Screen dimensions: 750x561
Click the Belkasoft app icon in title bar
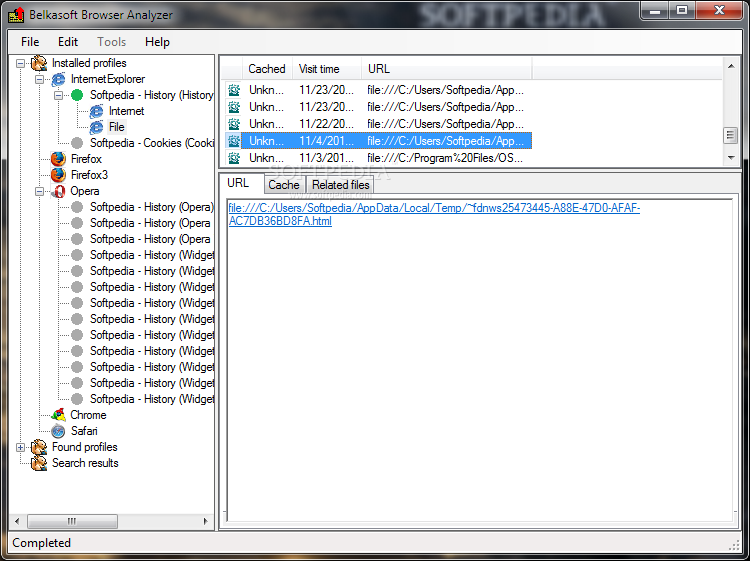(16, 15)
